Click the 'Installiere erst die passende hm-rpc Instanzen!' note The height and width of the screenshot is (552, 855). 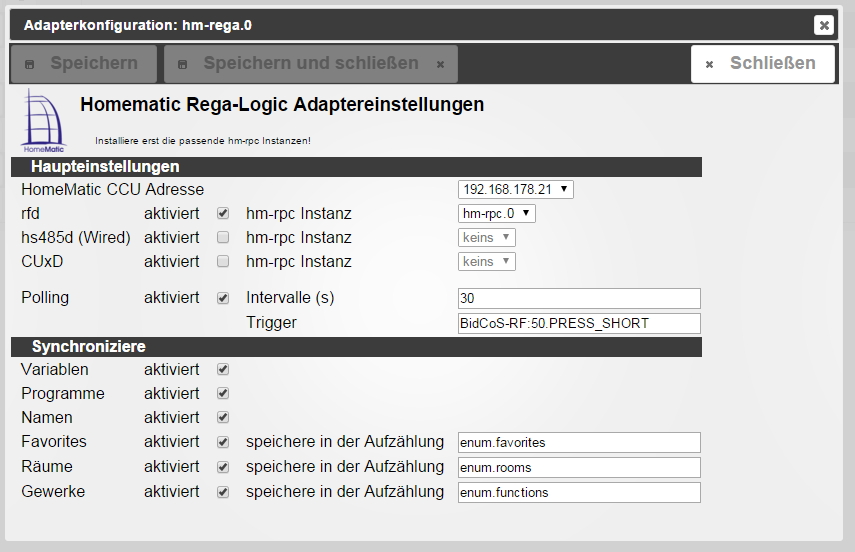pos(203,141)
